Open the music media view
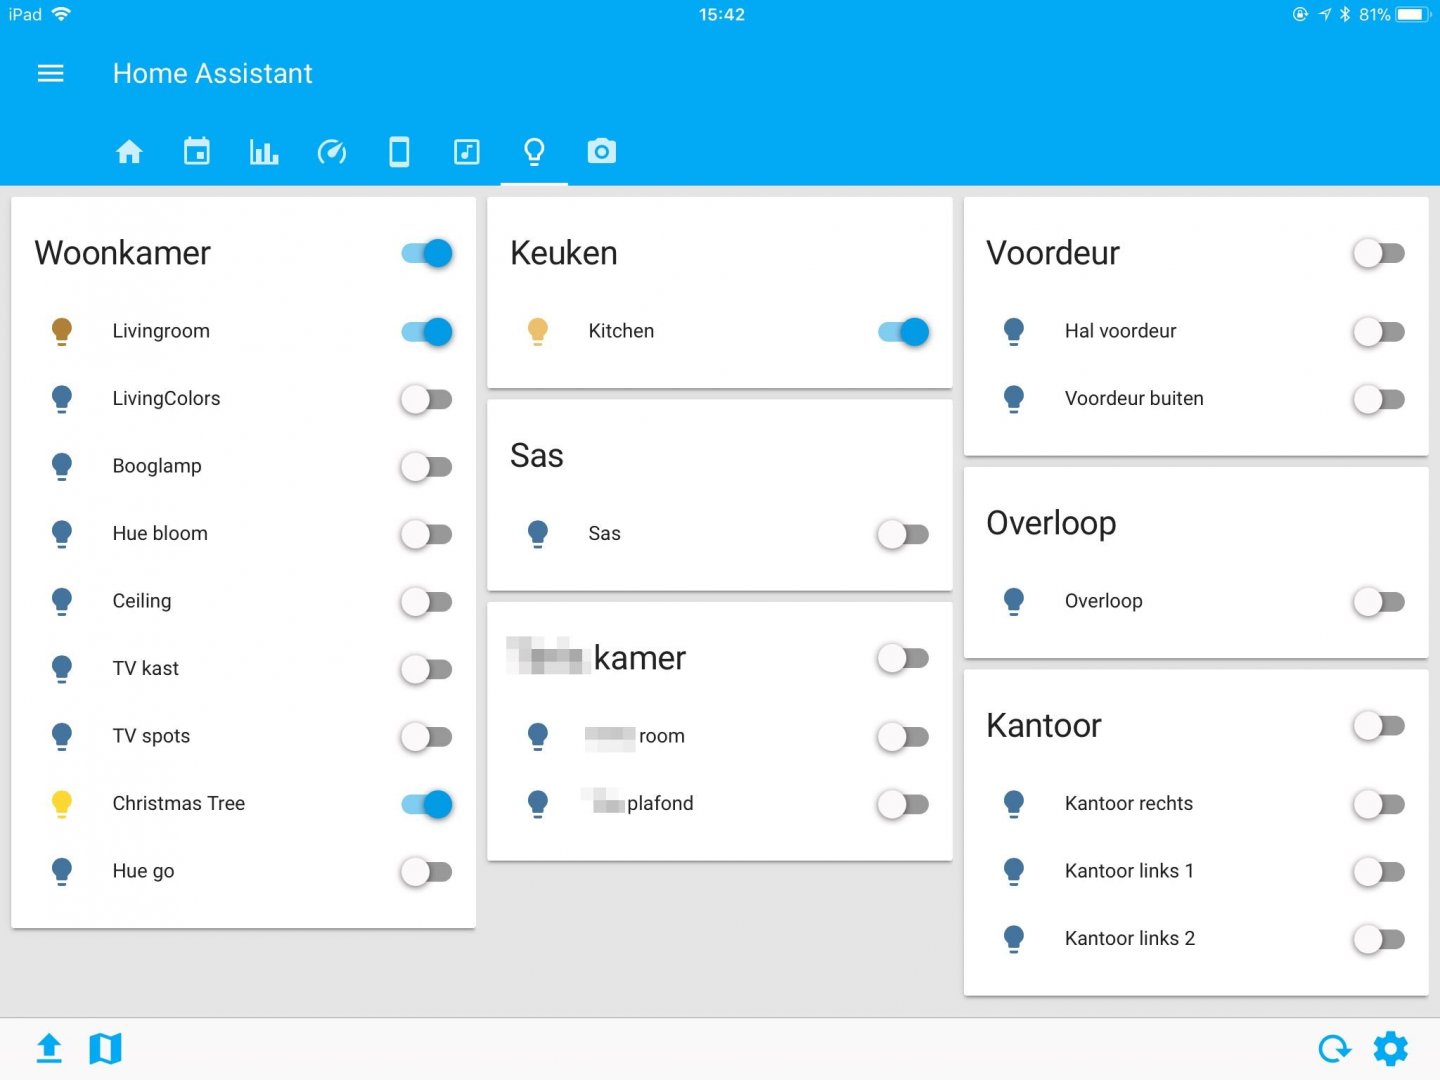Screen dimensions: 1440x1080 467,152
